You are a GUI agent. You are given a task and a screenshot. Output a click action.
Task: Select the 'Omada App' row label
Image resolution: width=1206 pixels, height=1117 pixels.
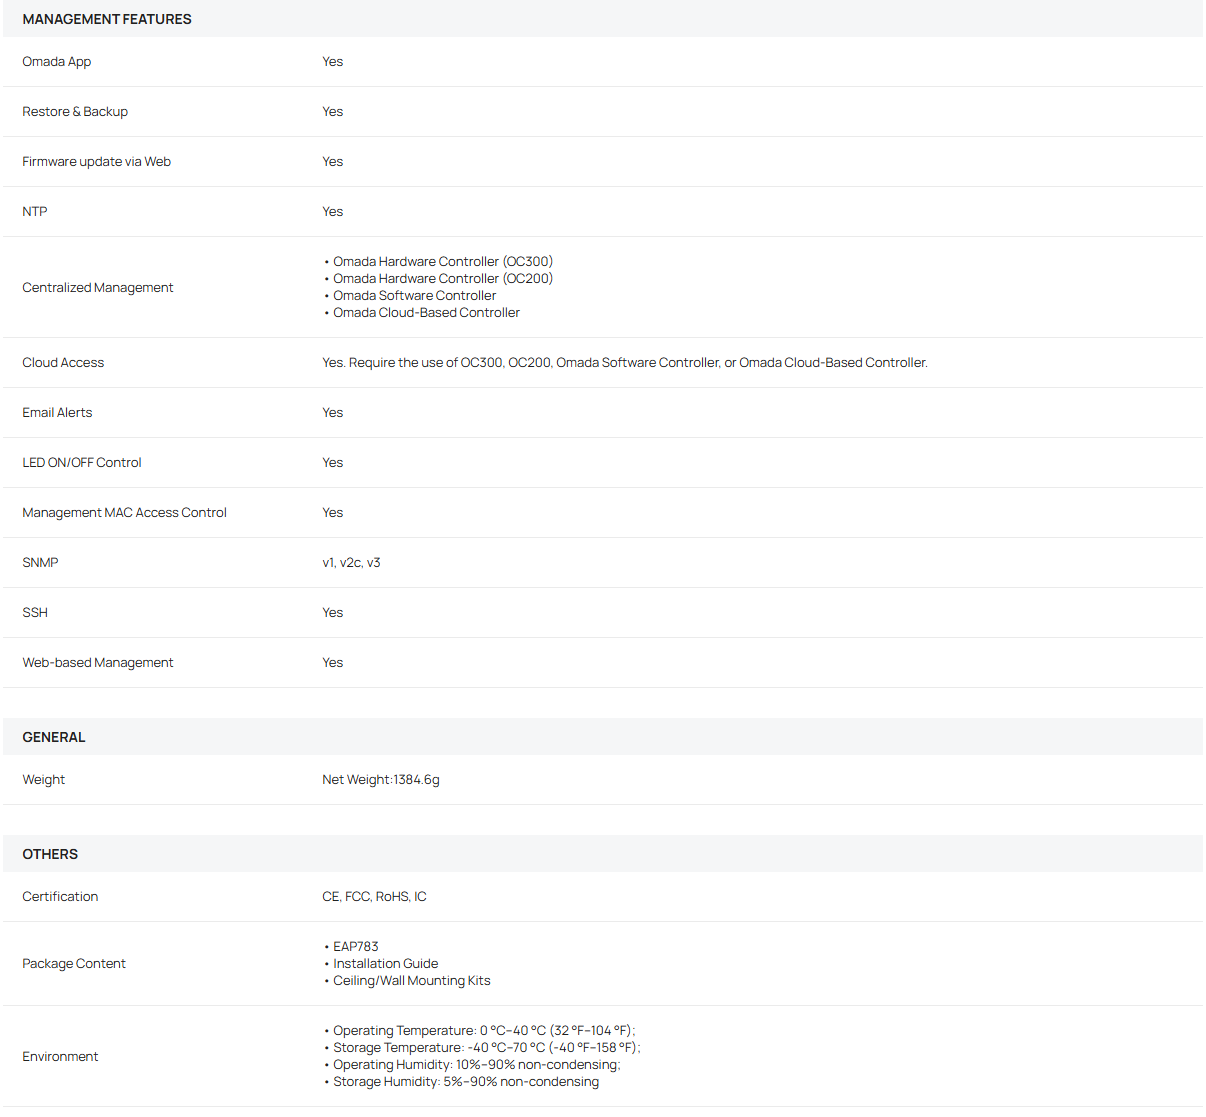(57, 62)
